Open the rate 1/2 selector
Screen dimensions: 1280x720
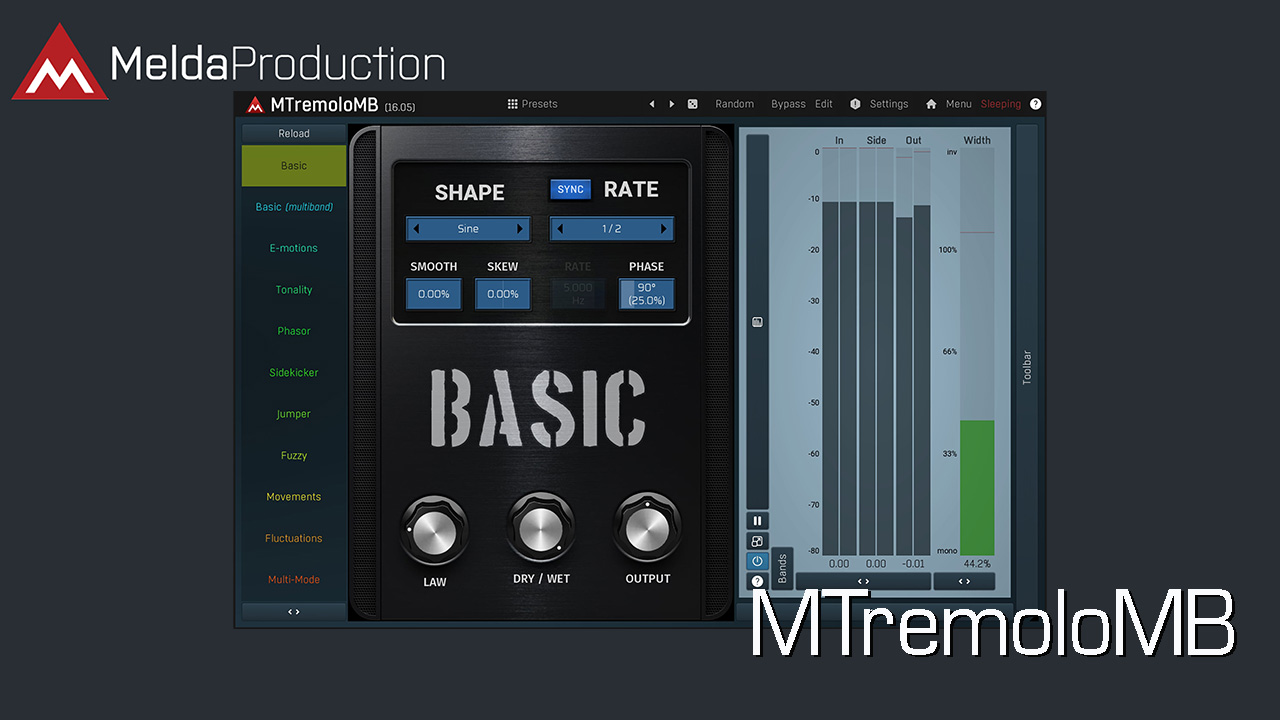611,229
